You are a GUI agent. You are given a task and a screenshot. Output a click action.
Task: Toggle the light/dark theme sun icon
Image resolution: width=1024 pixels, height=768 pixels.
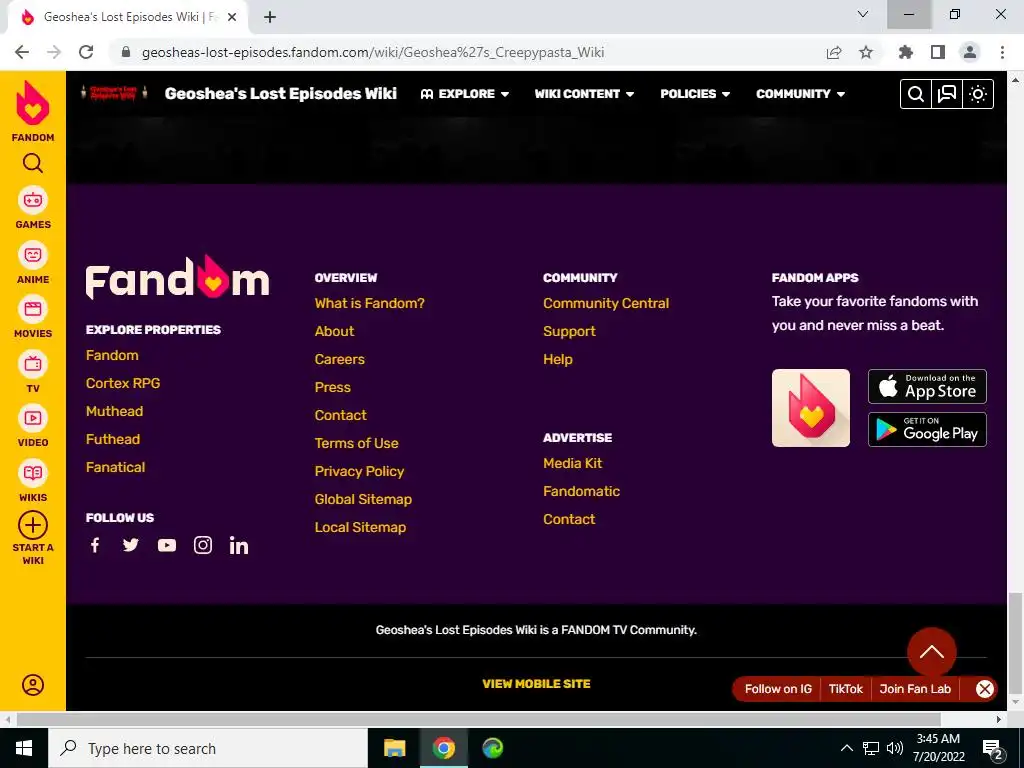(x=978, y=94)
